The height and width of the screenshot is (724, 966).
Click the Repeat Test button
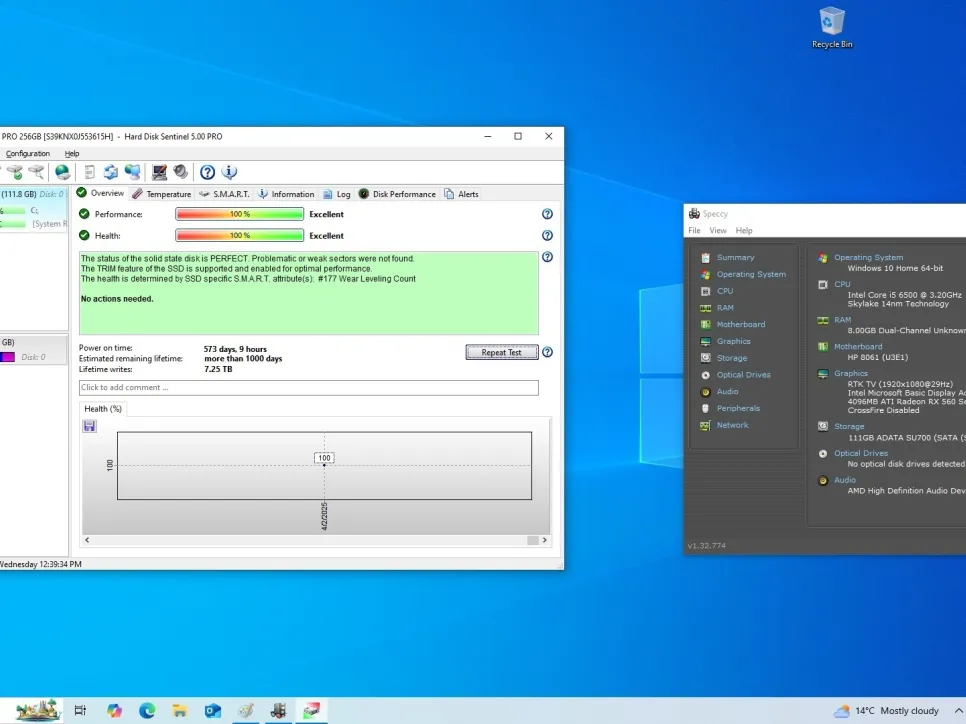501,352
